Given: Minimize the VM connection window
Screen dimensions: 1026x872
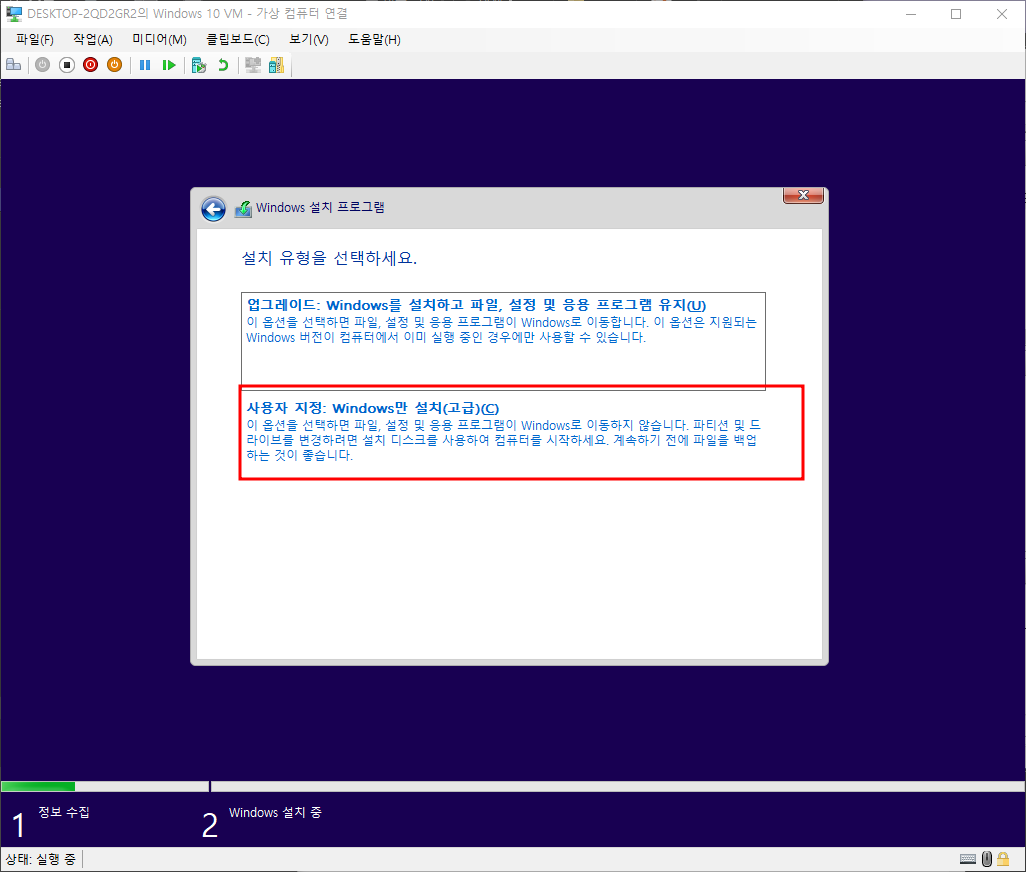Looking at the screenshot, I should (x=910, y=14).
